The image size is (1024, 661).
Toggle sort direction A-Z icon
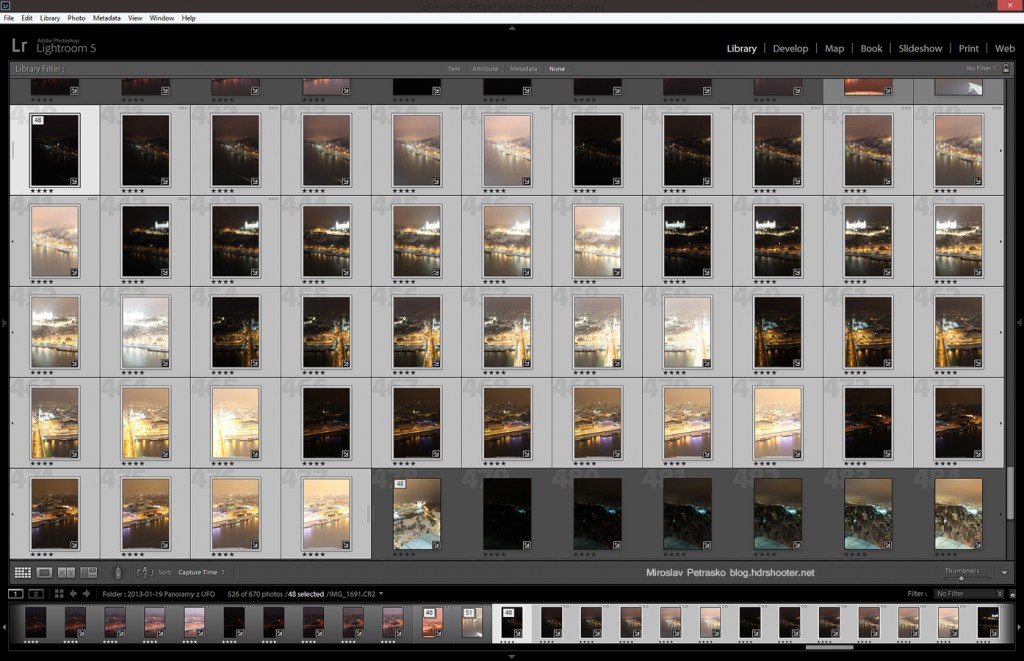point(145,572)
